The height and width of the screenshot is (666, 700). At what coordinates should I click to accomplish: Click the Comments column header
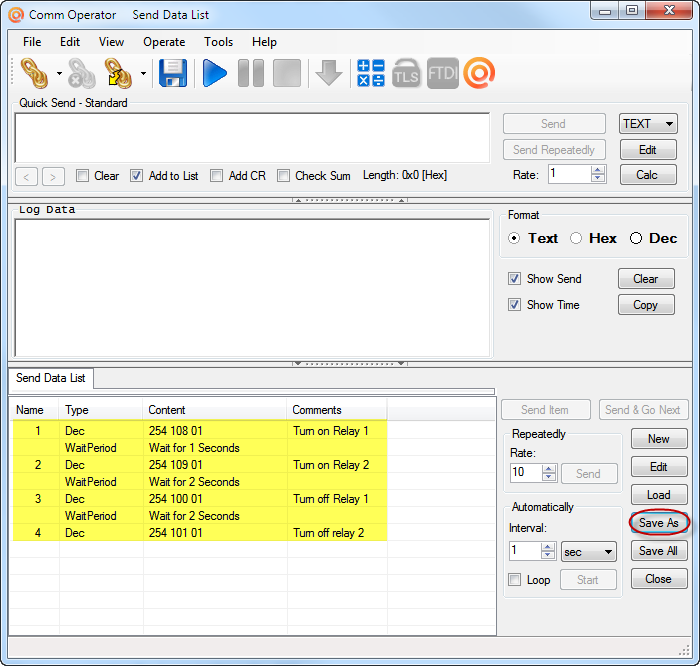coord(337,410)
